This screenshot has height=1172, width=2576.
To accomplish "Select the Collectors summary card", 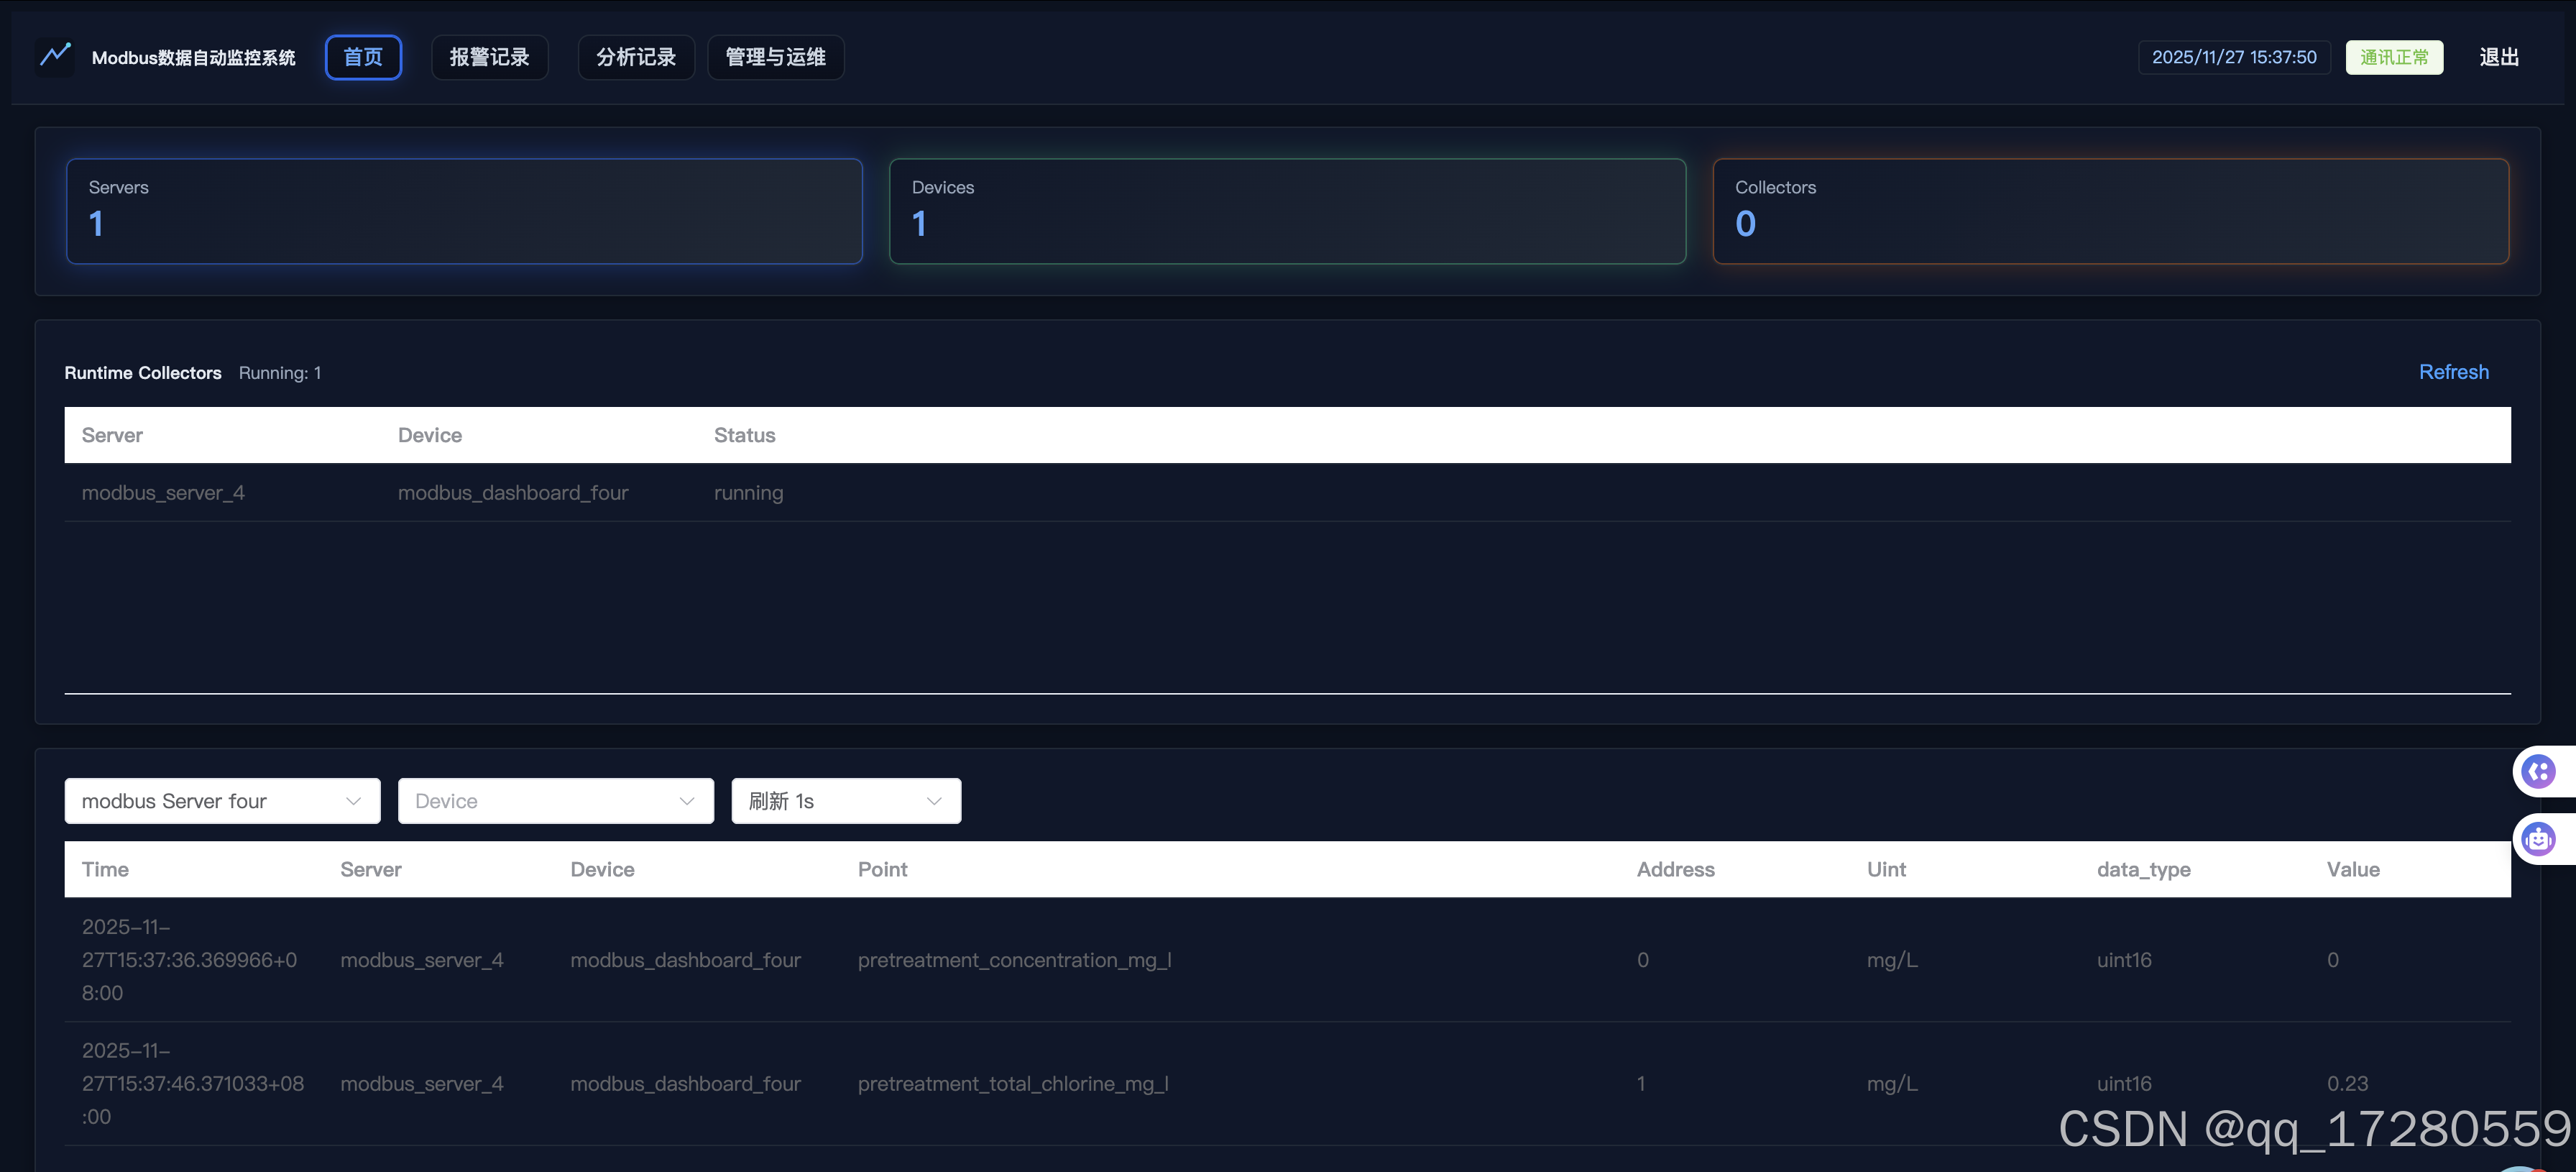I will coord(2110,211).
